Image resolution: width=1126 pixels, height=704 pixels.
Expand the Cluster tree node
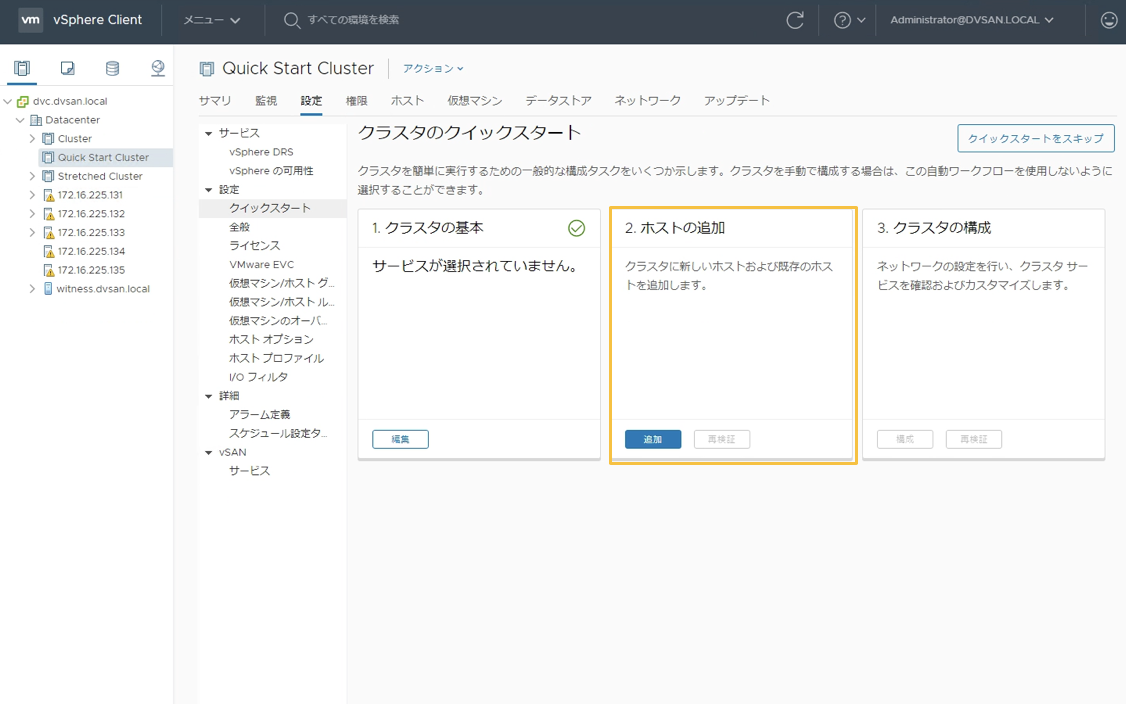tap(32, 139)
